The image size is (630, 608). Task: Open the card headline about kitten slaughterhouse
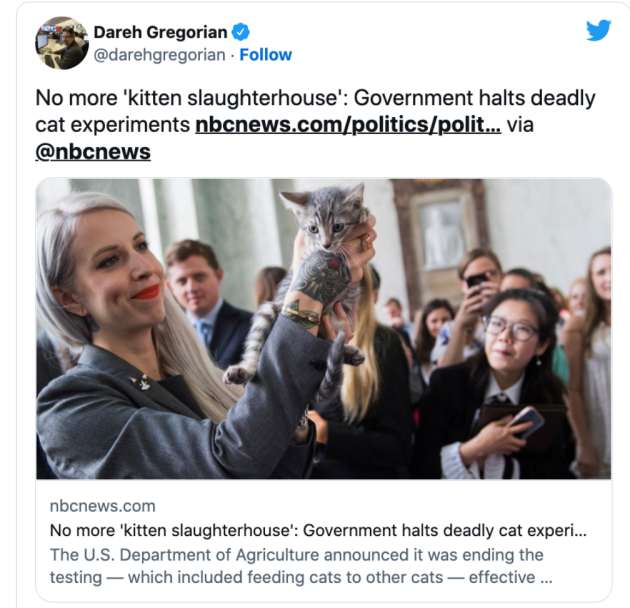tap(318, 530)
